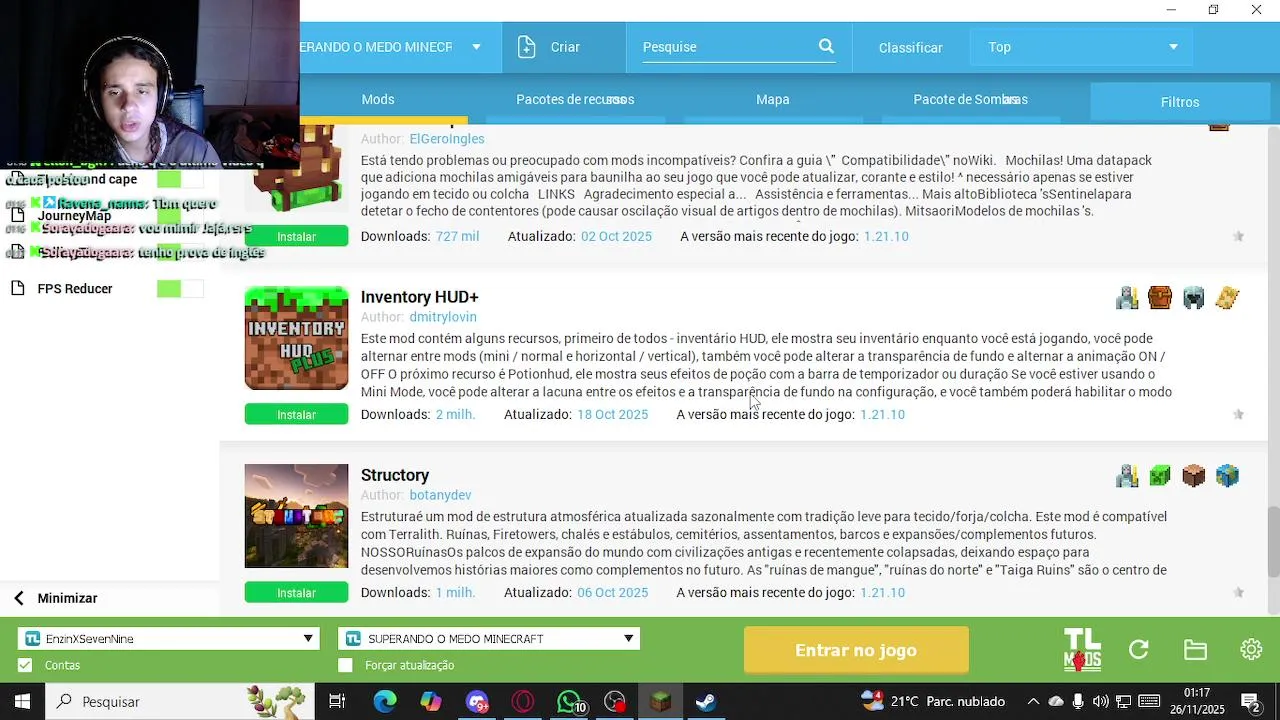Click the globe category icon on Structory
1280x720 pixels.
point(1228,476)
